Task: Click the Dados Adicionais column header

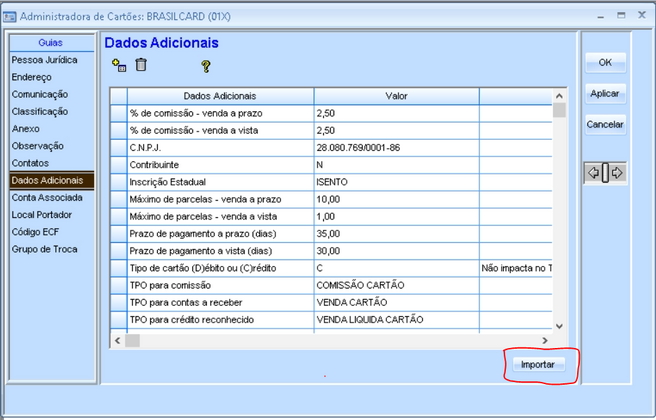Action: (220, 96)
